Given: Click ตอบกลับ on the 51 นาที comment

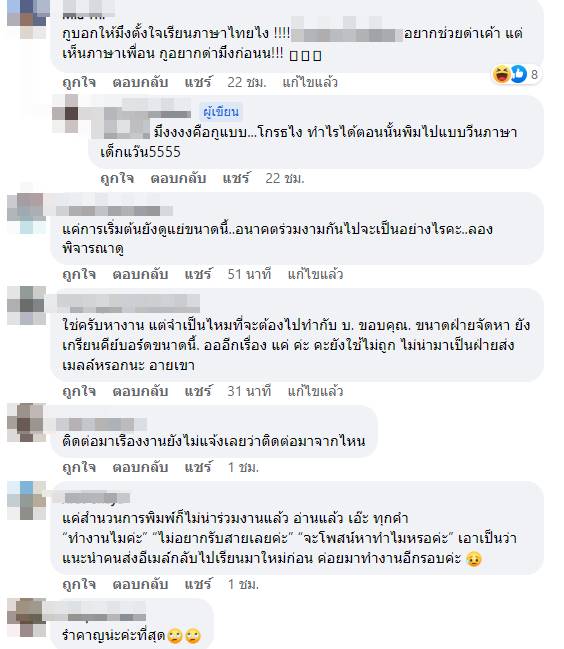Looking at the screenshot, I should (x=140, y=274).
